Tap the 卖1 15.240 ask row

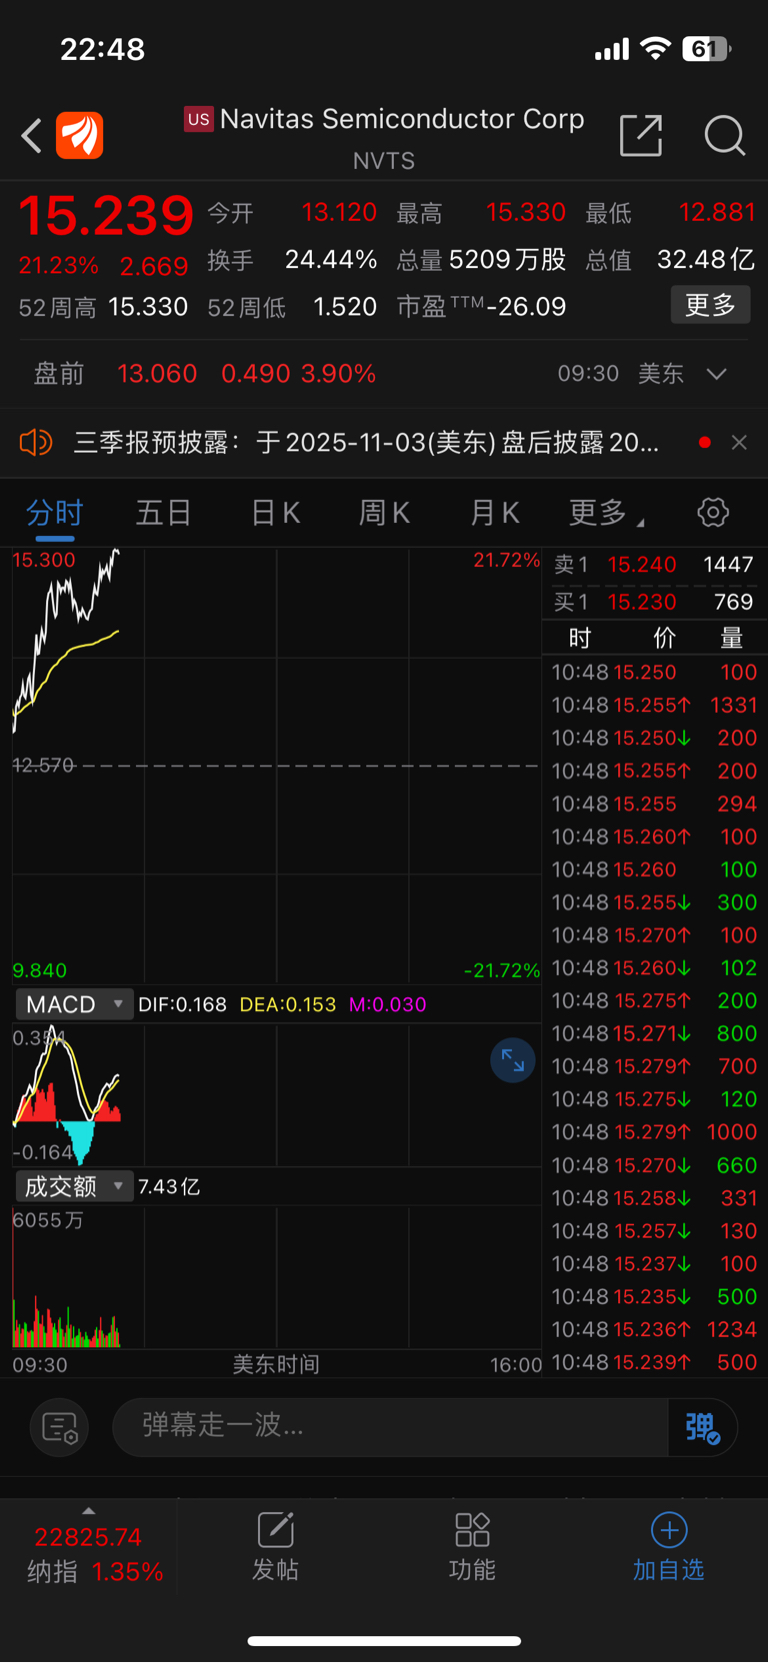(654, 564)
